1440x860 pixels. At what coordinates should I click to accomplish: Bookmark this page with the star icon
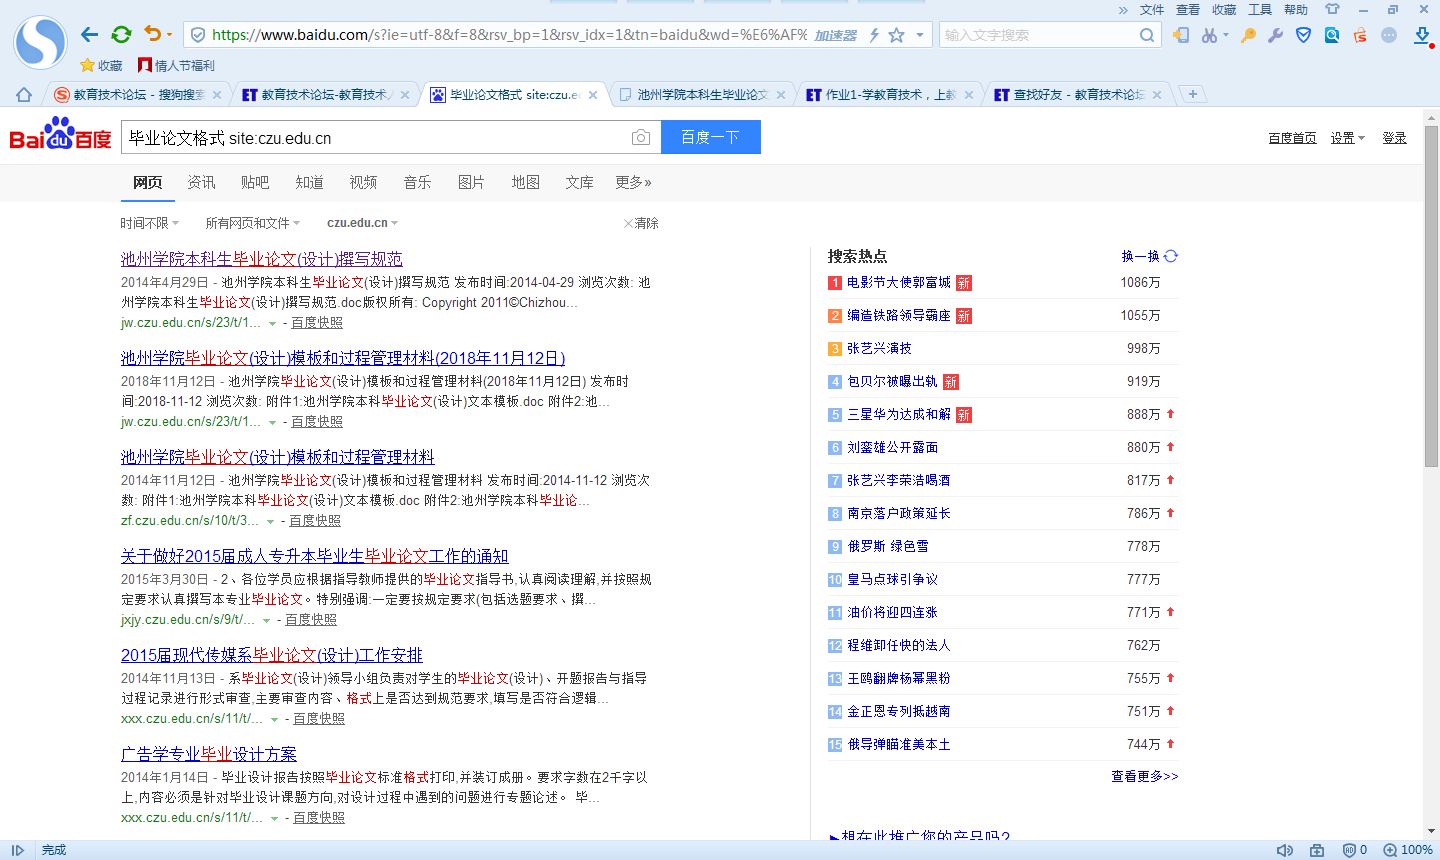click(897, 35)
